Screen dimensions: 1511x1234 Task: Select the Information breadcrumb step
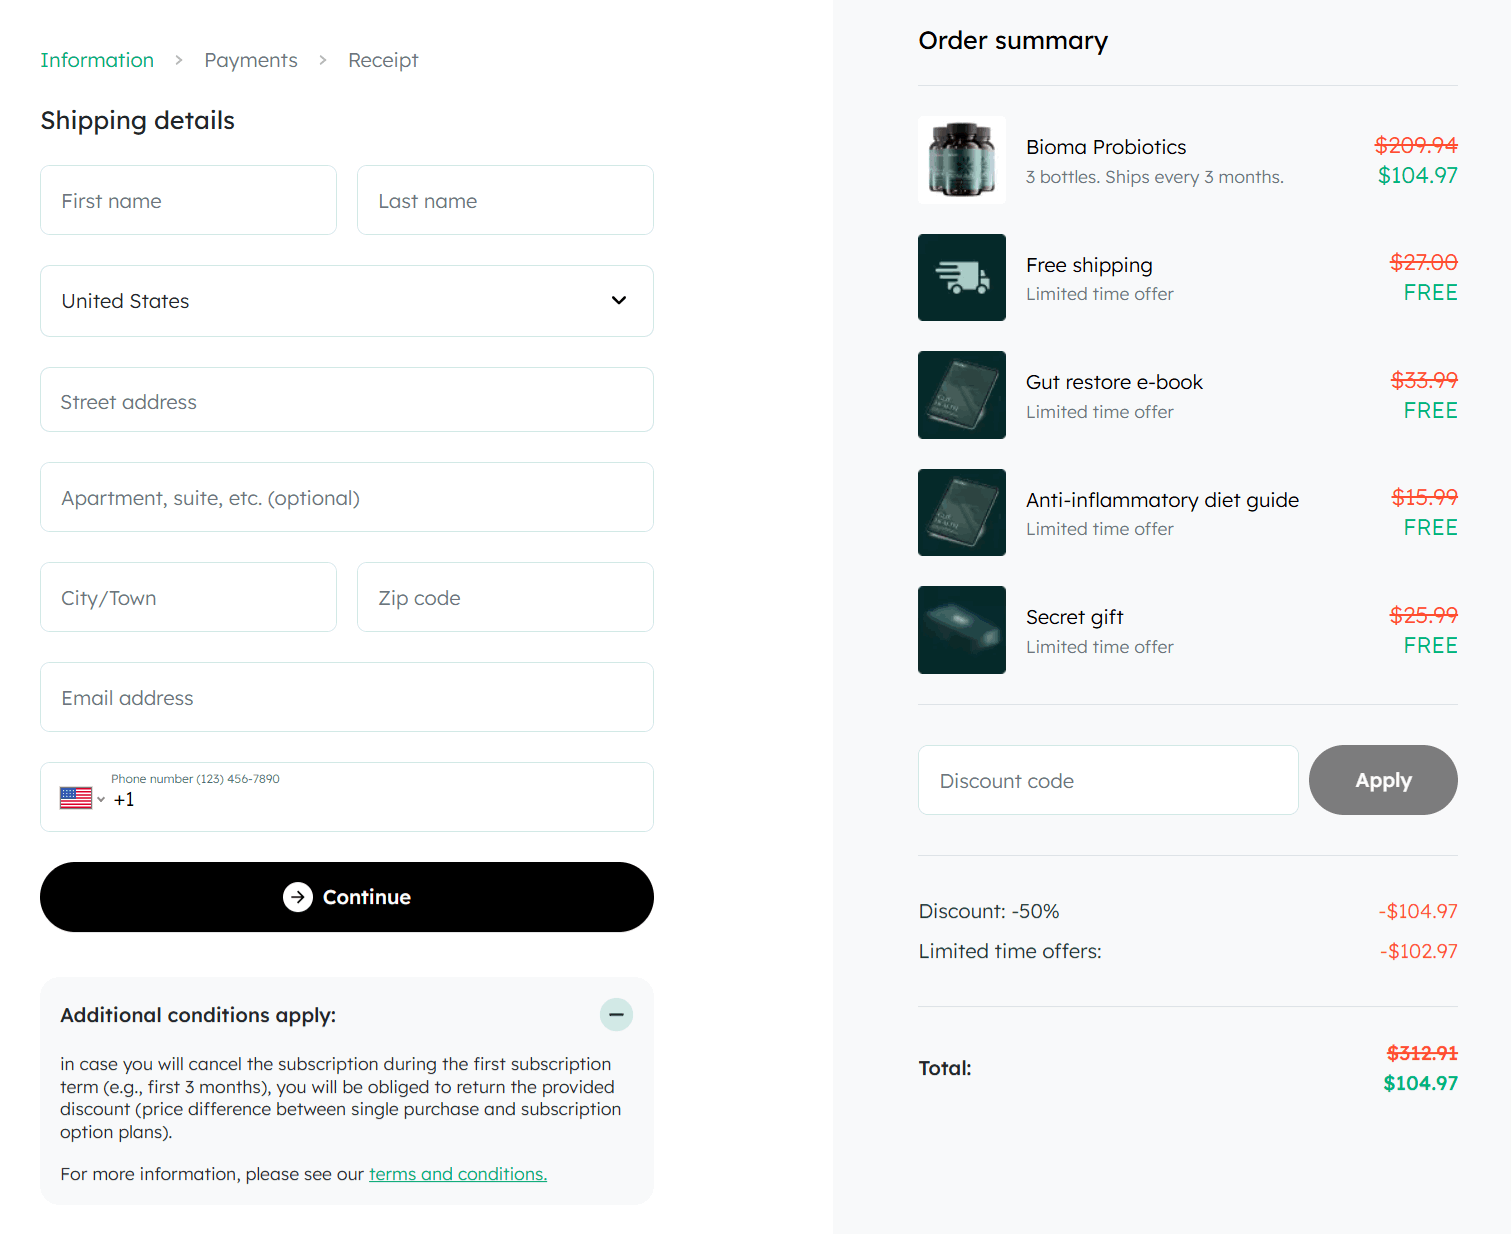click(97, 60)
